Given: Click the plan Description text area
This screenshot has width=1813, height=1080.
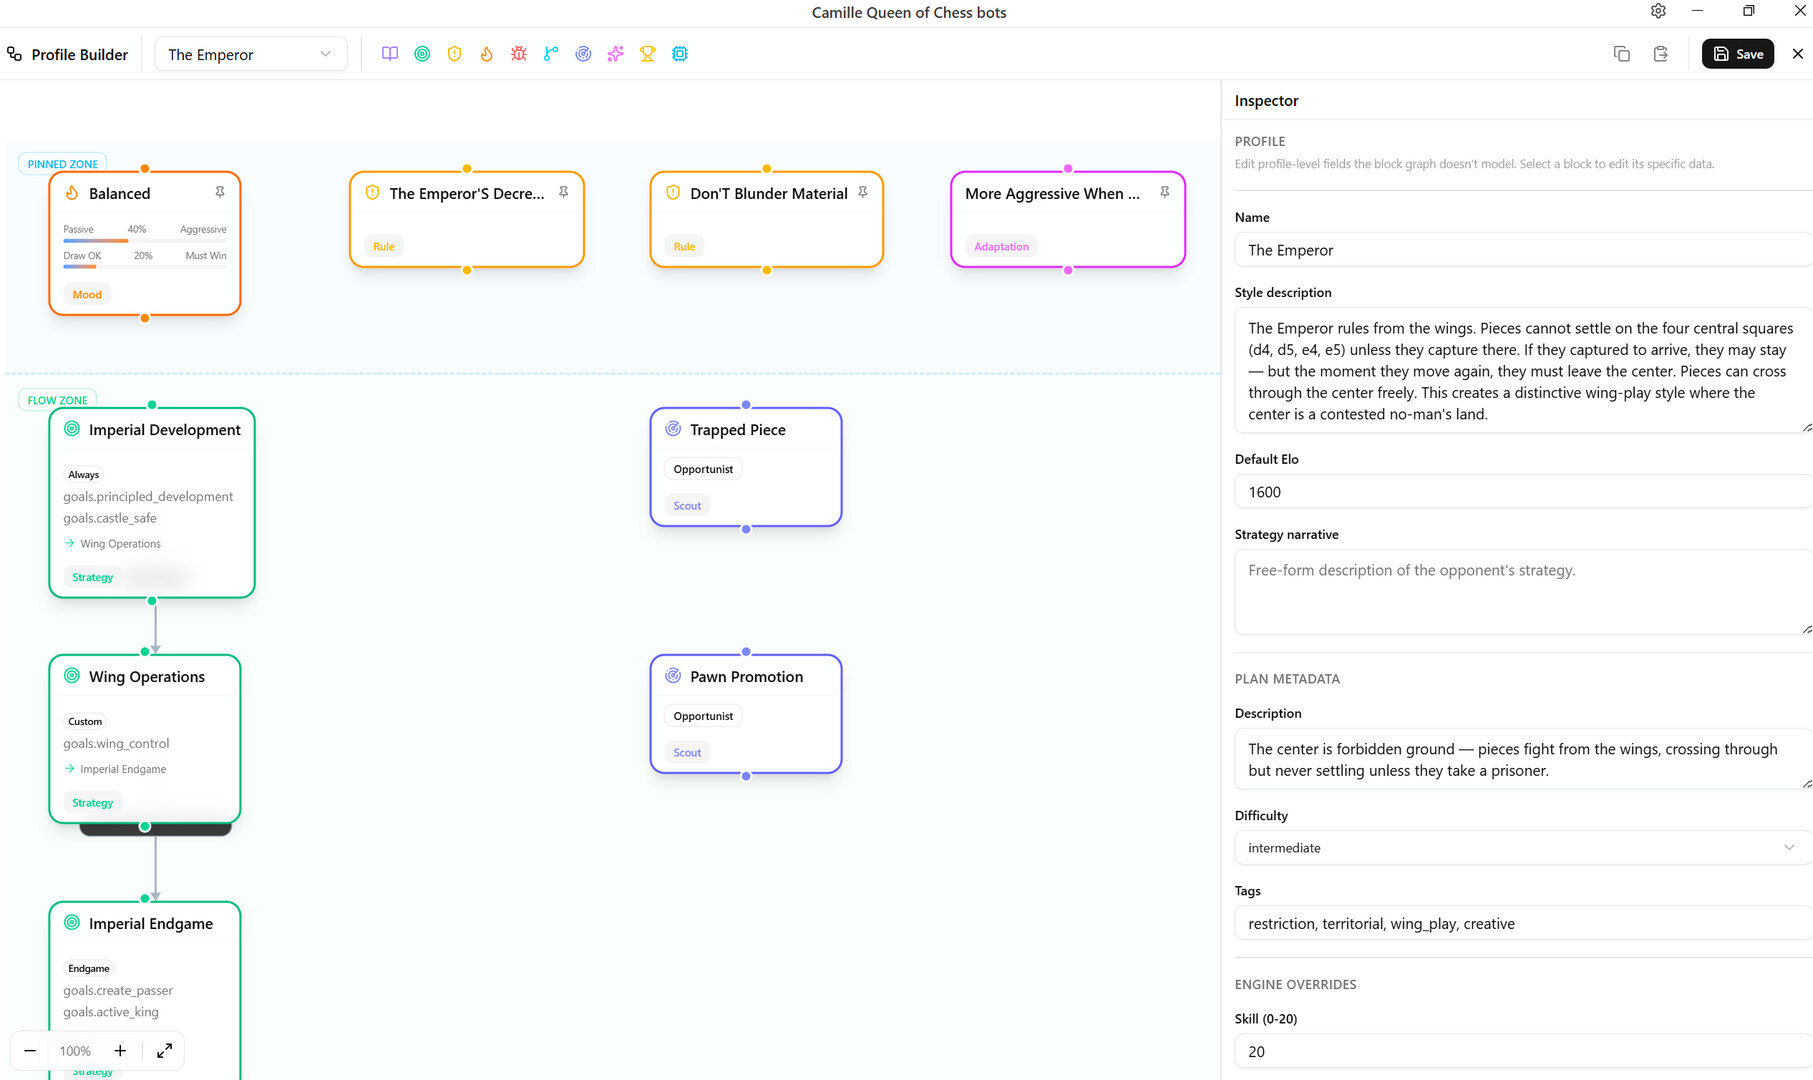Looking at the screenshot, I should (x=1523, y=760).
